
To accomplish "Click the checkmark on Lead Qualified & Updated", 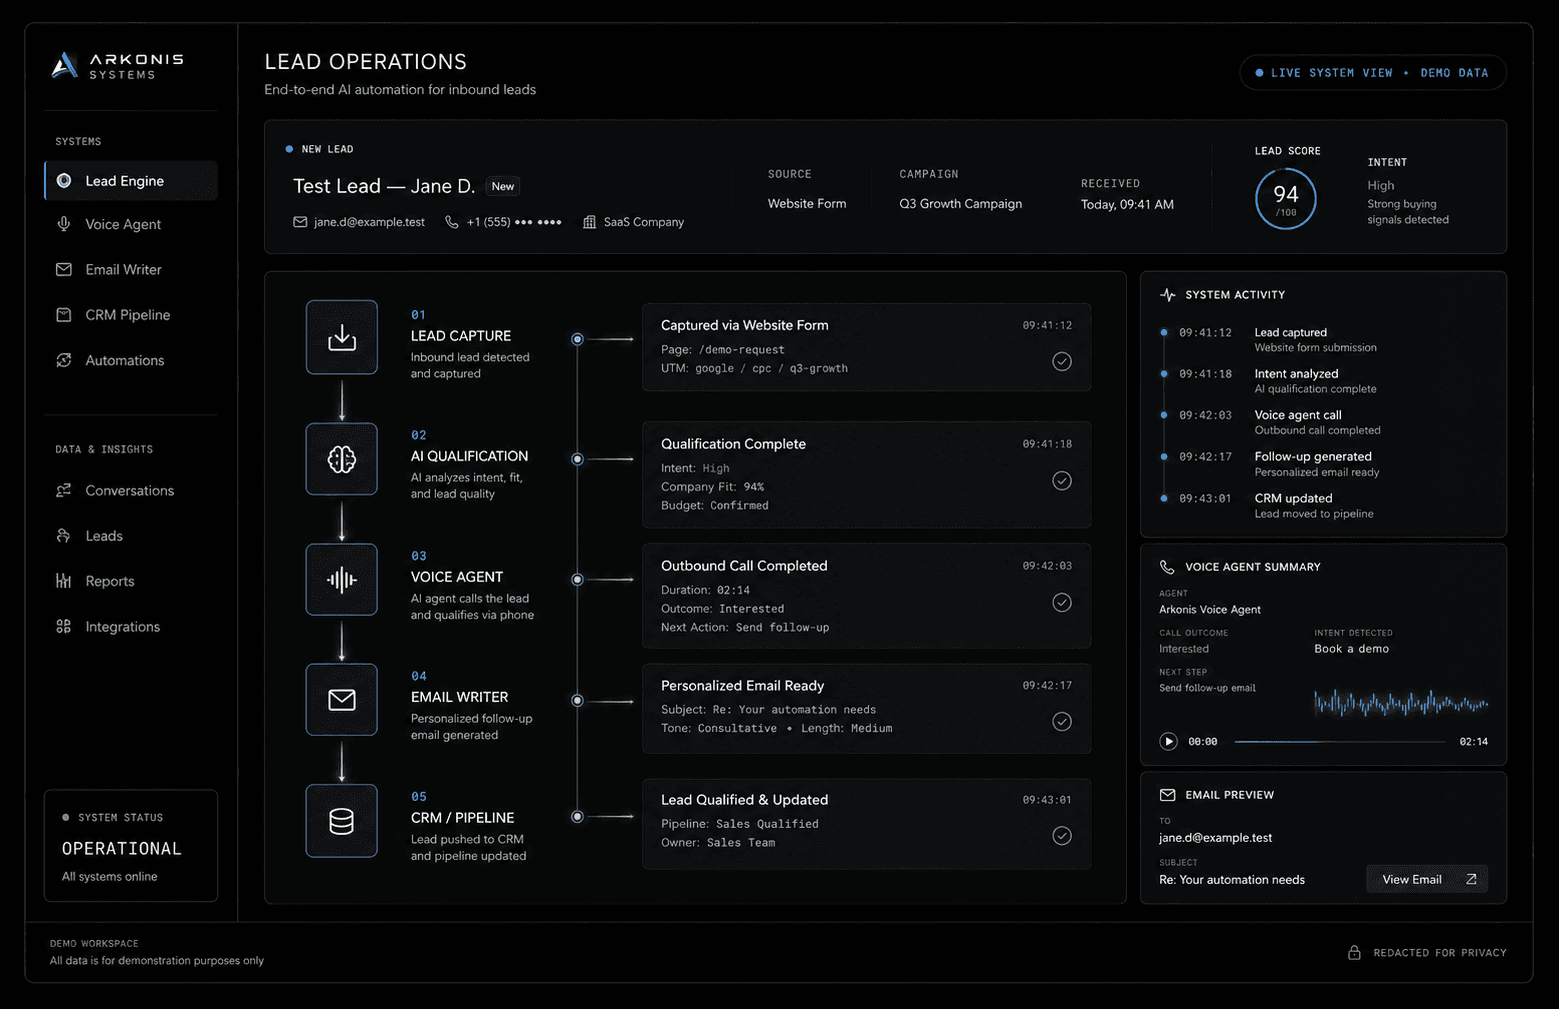I will click(1062, 836).
